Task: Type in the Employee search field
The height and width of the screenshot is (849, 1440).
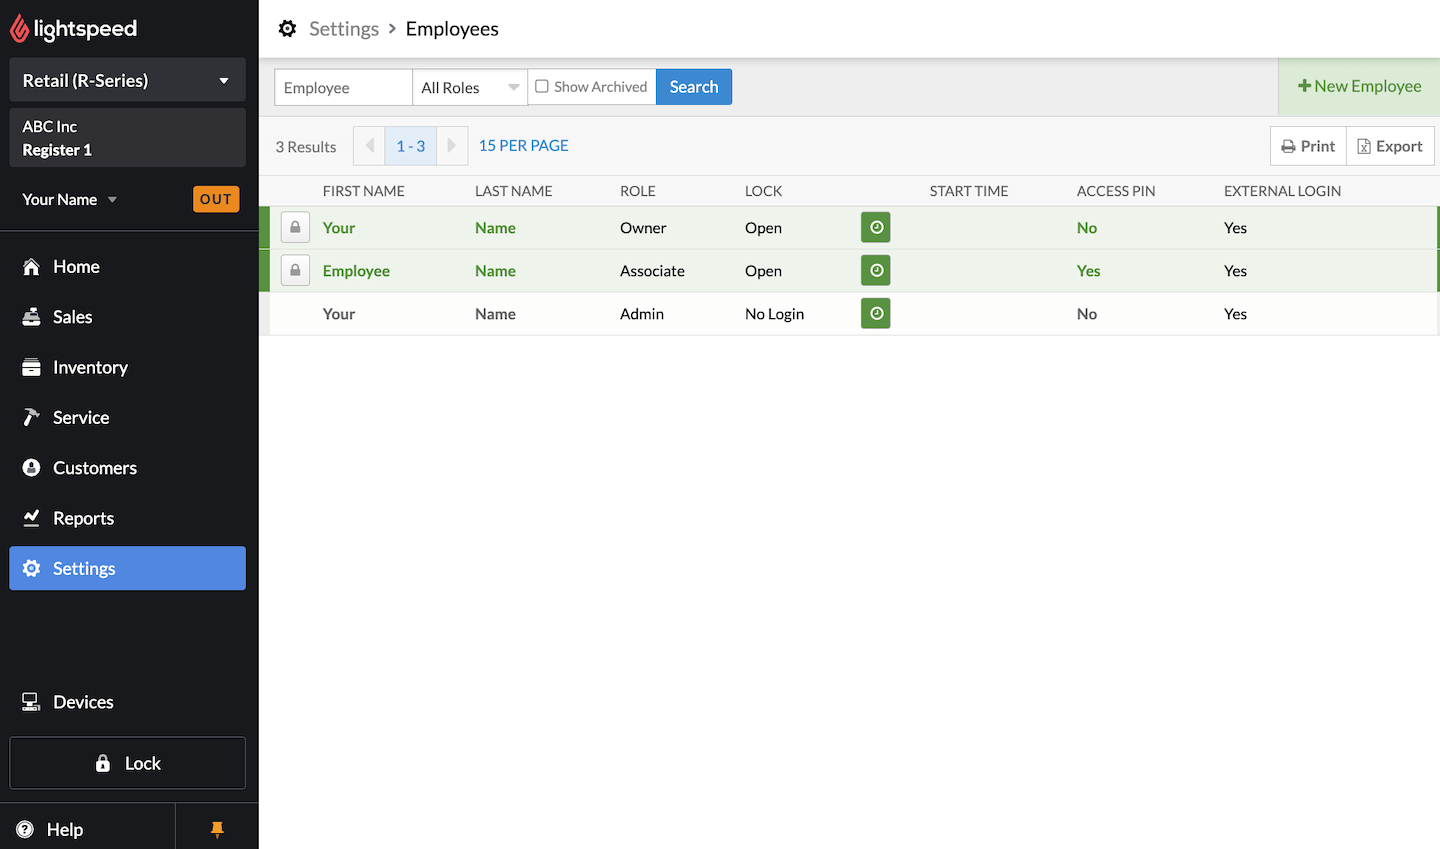Action: click(343, 87)
